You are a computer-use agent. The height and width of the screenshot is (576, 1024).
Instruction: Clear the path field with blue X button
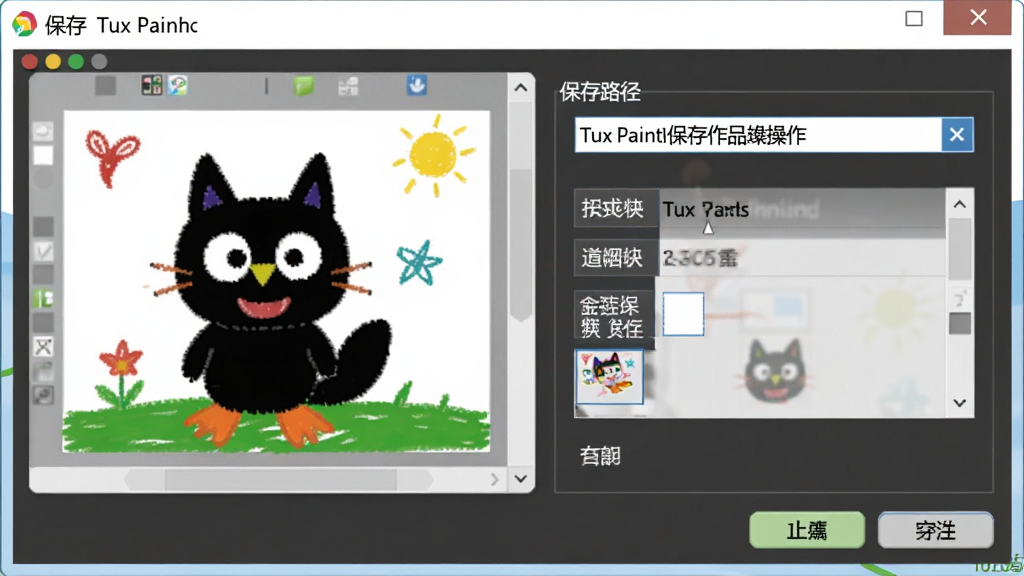pos(957,135)
